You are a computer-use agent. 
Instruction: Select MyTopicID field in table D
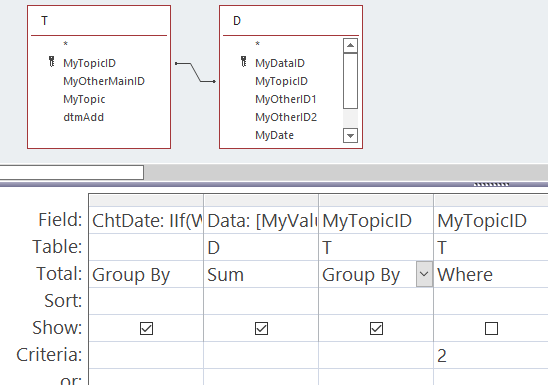[281, 81]
